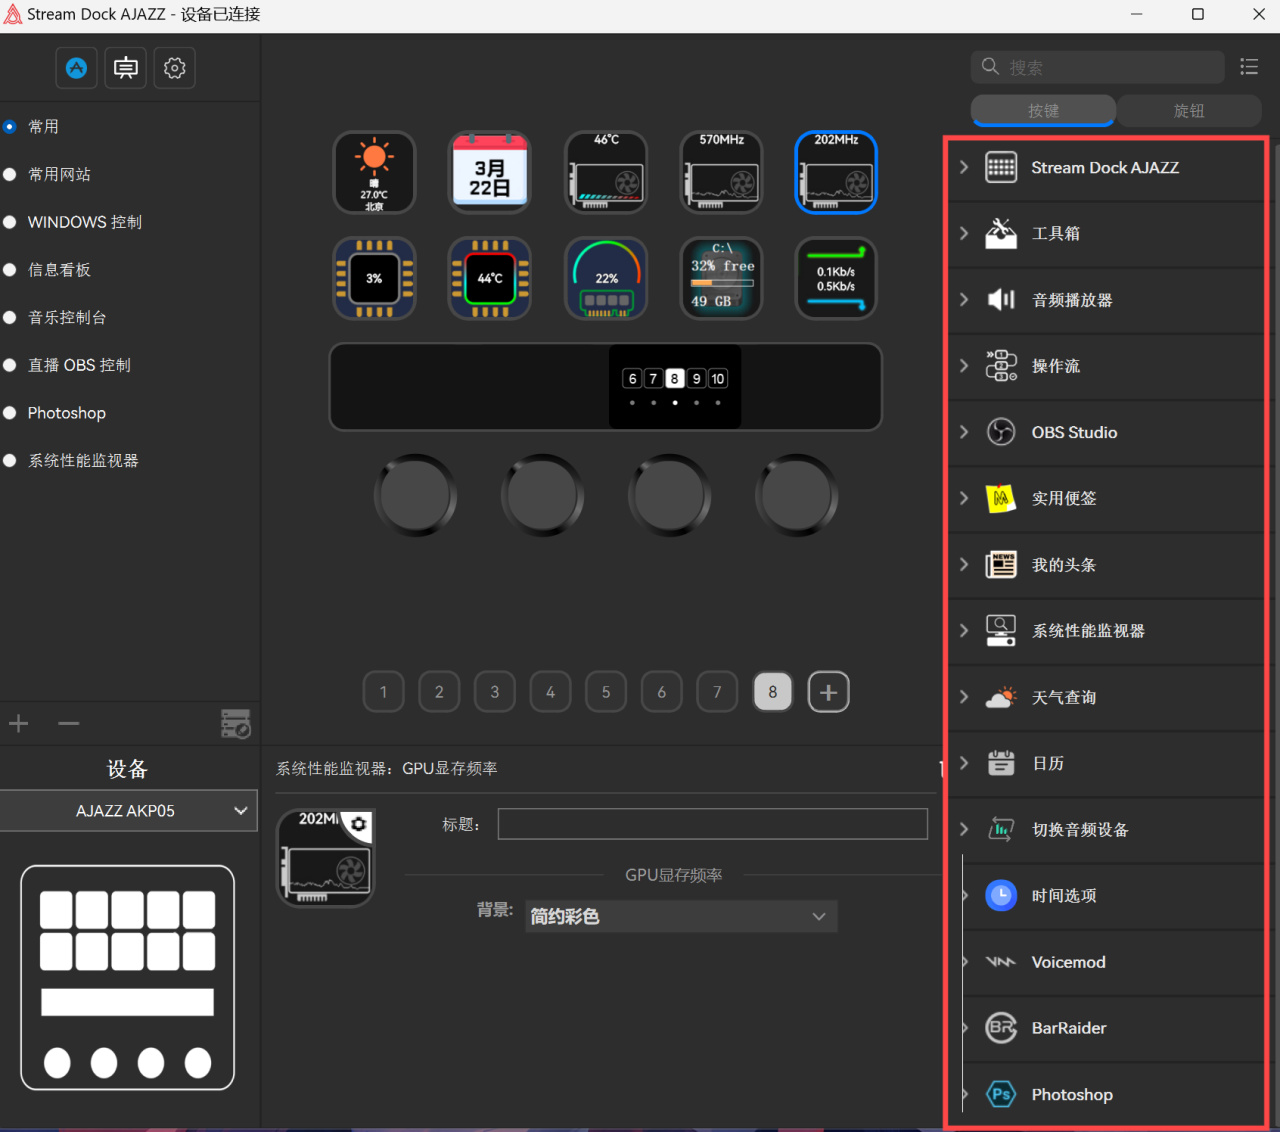Click the 时间选项 blue clock icon
This screenshot has width=1280, height=1132.
1001,895
